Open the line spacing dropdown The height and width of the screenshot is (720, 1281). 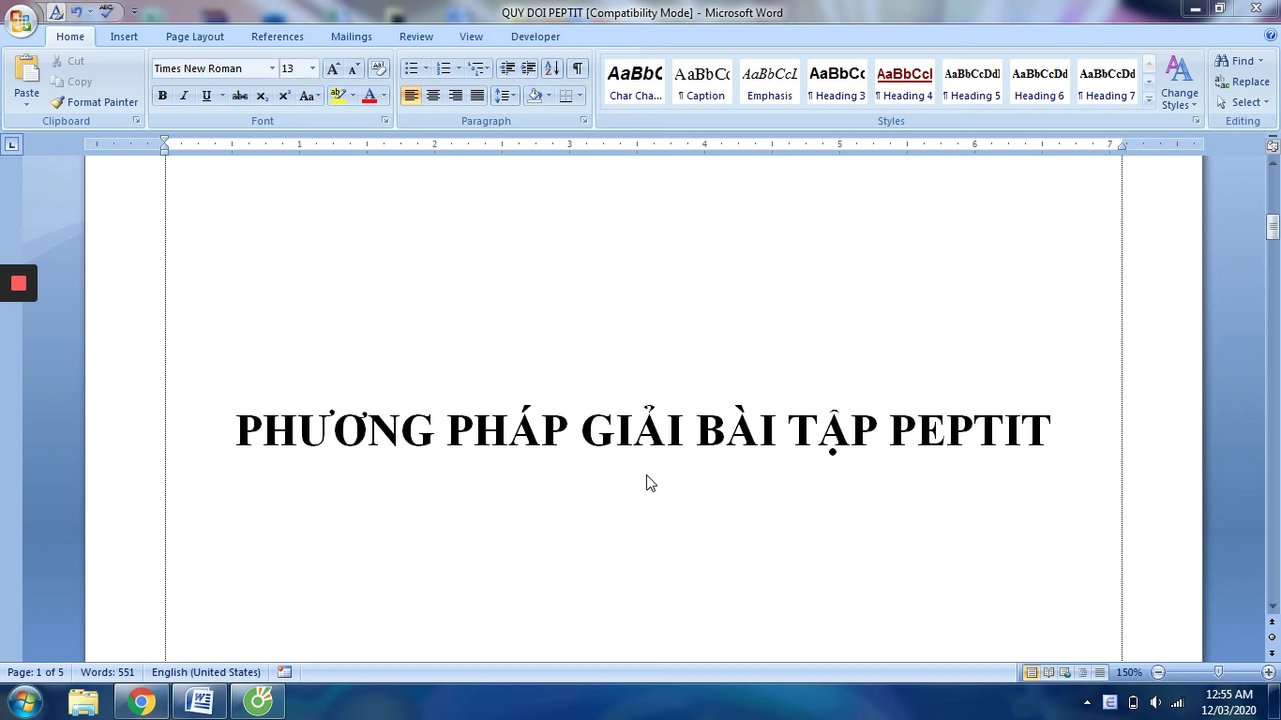point(504,96)
